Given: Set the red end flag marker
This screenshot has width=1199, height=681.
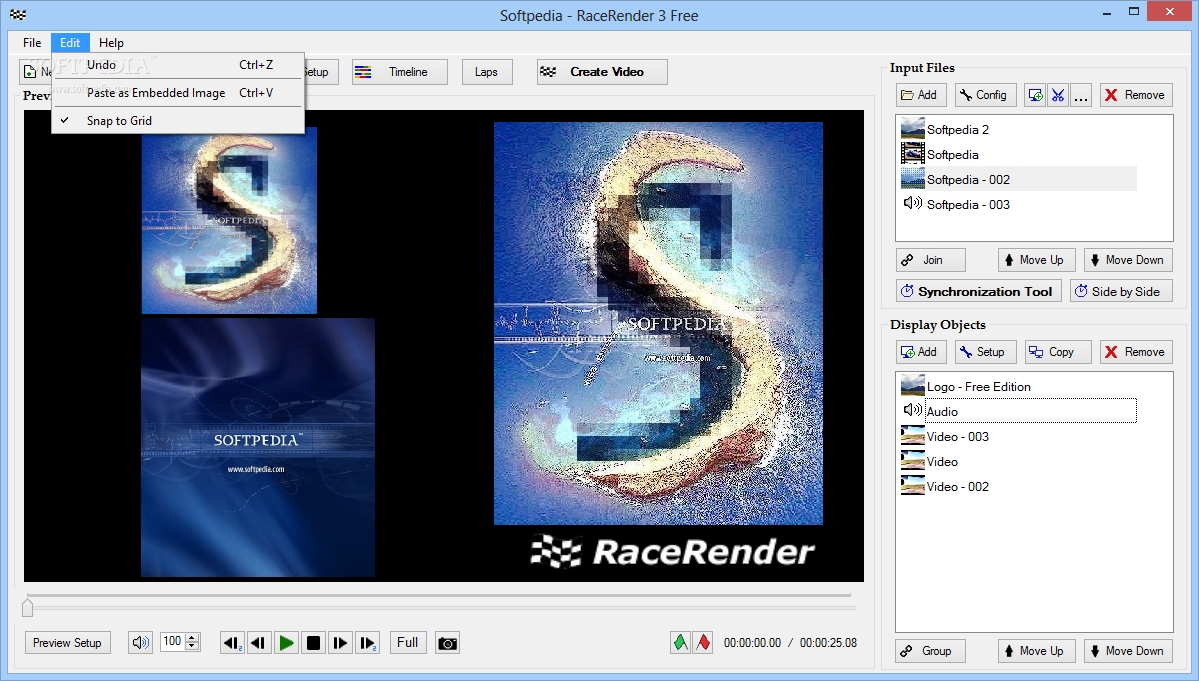Looking at the screenshot, I should point(703,643).
